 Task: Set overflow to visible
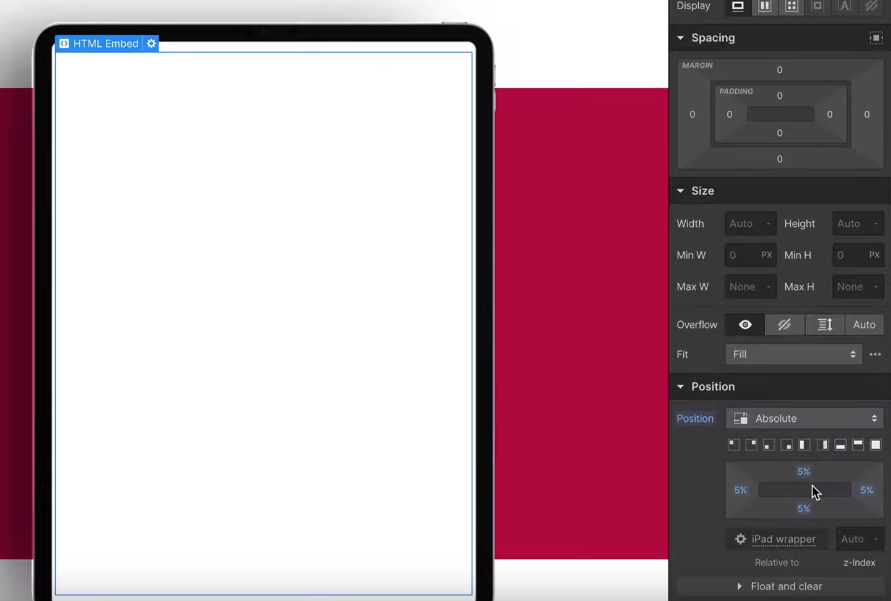(745, 325)
